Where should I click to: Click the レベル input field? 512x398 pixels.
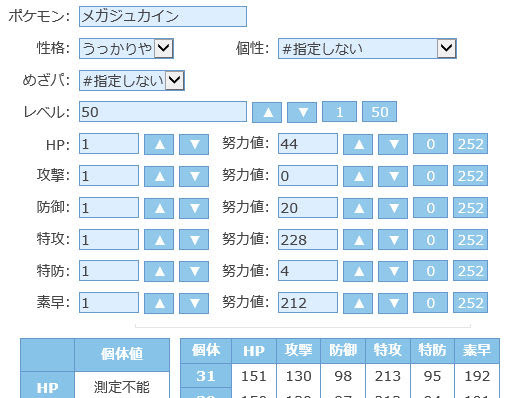(163, 112)
